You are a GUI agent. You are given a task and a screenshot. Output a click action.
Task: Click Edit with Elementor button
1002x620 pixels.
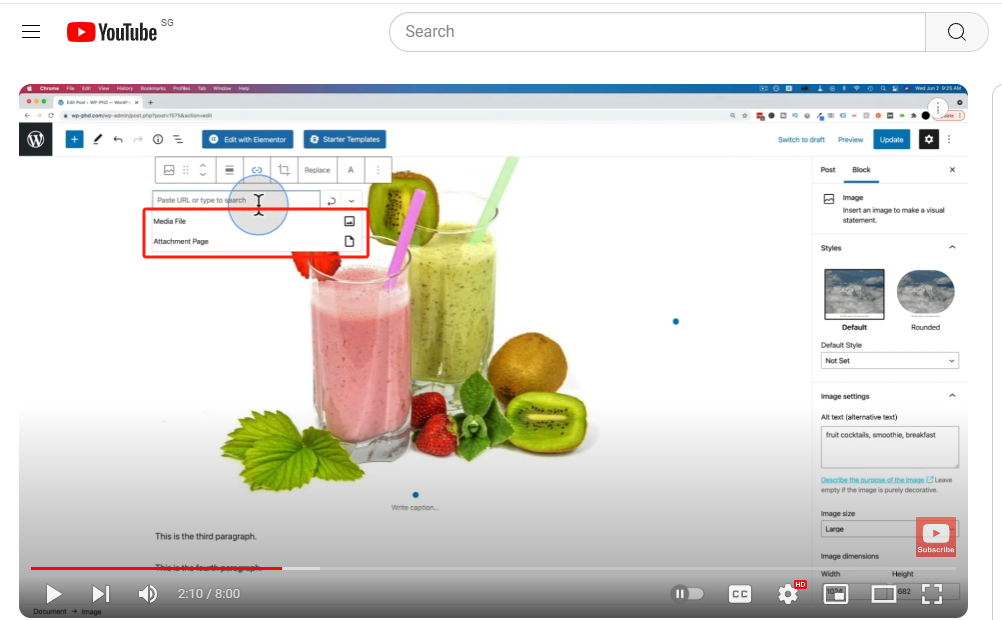pyautogui.click(x=248, y=139)
